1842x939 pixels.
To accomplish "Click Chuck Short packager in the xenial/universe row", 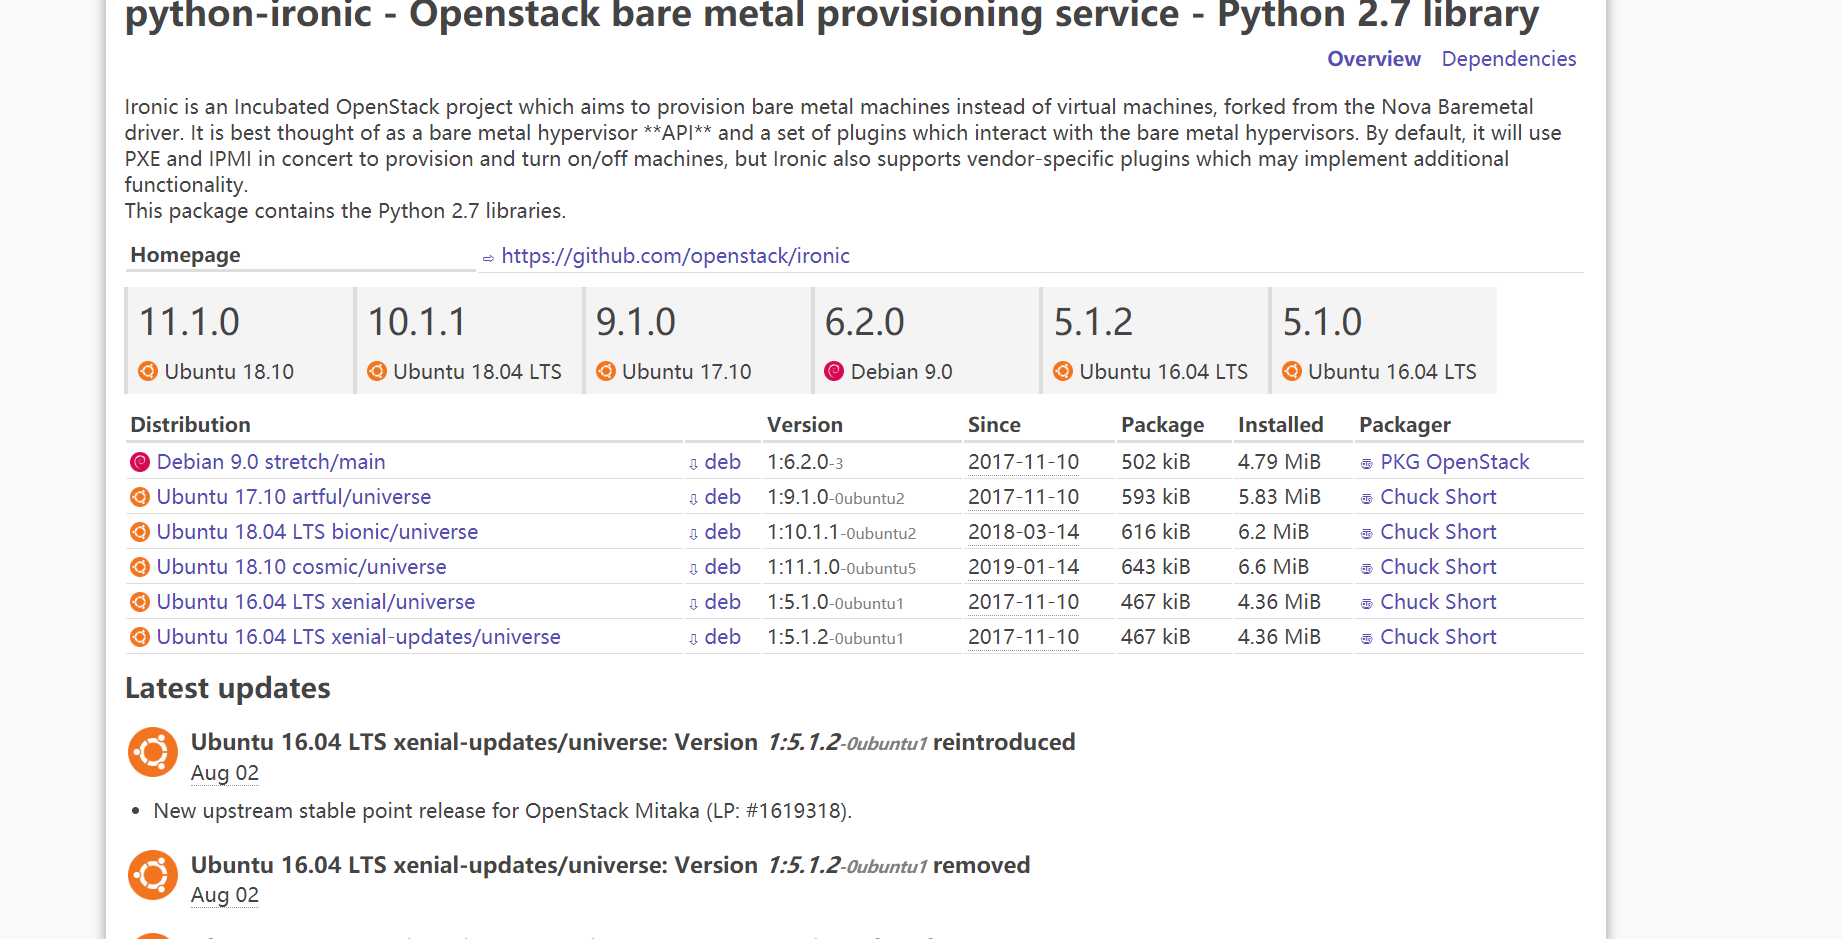I will pyautogui.click(x=1437, y=602).
